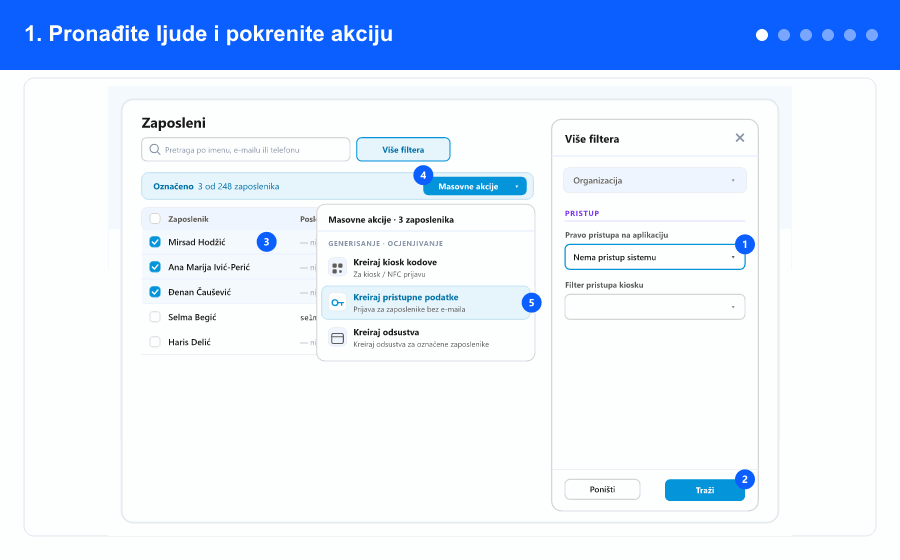The height and width of the screenshot is (560, 900).
Task: Go to the second slide dot
Action: pyautogui.click(x=783, y=35)
